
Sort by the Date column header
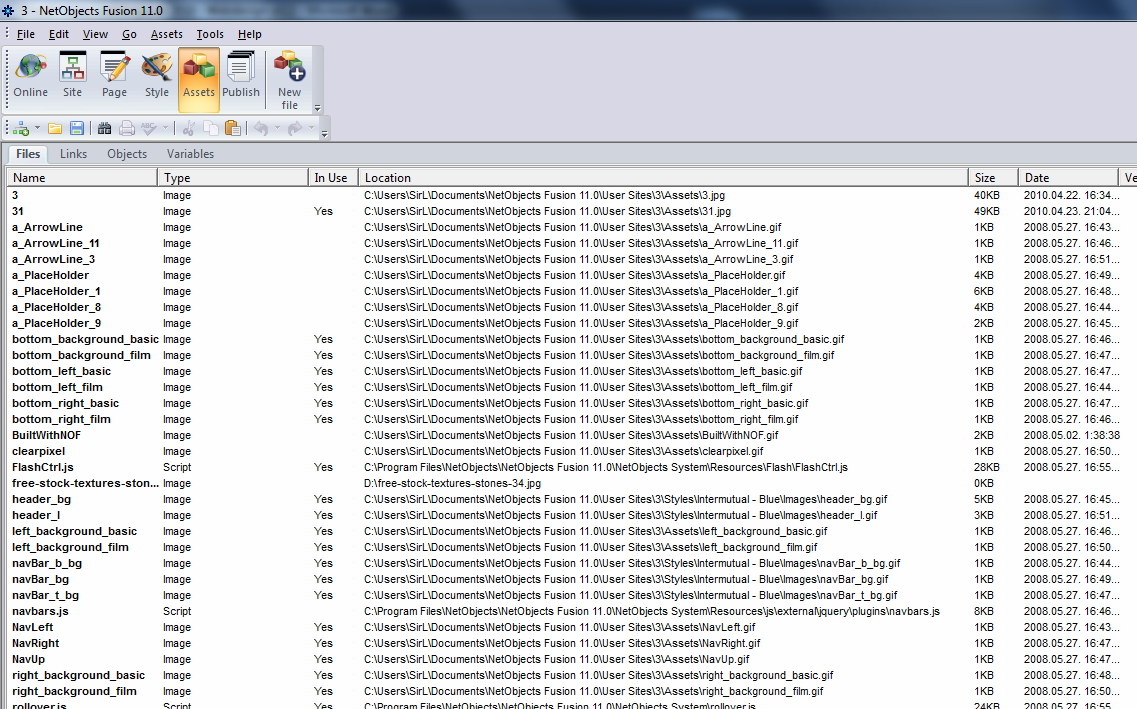click(x=1068, y=178)
